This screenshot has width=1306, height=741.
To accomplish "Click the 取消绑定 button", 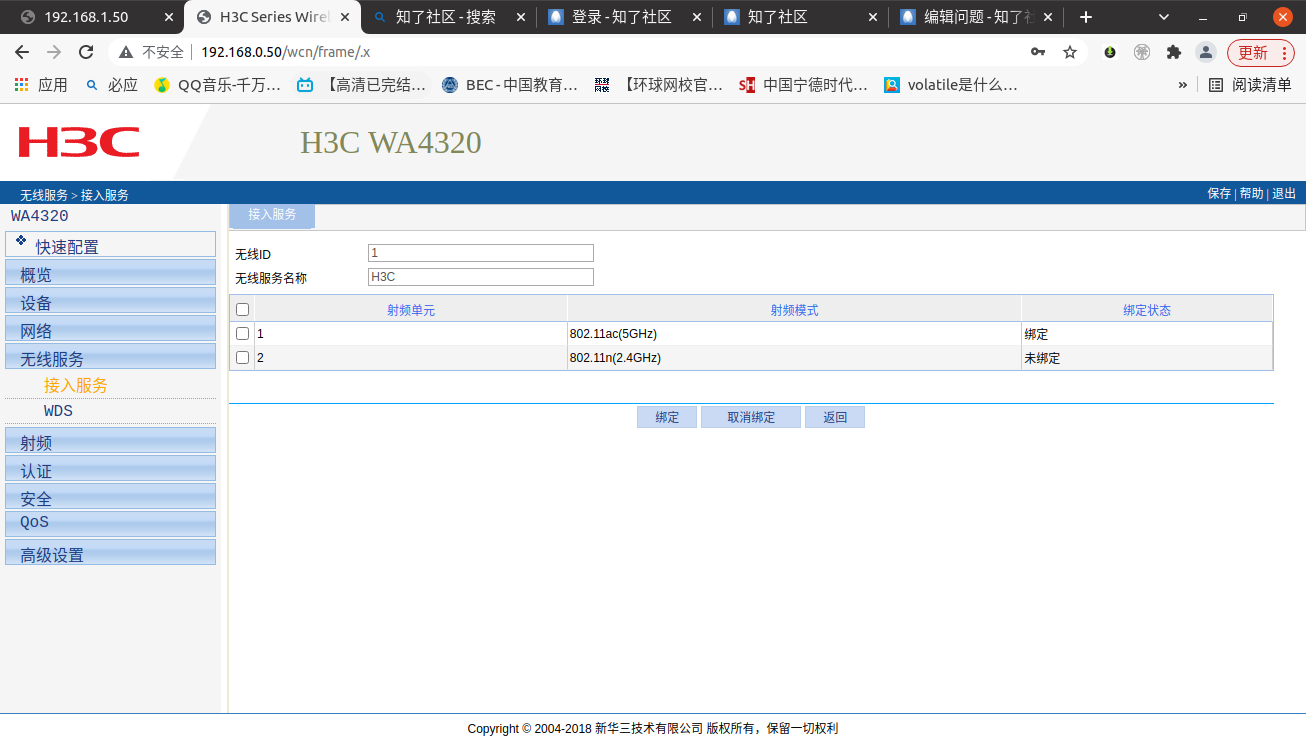I will tap(751, 417).
